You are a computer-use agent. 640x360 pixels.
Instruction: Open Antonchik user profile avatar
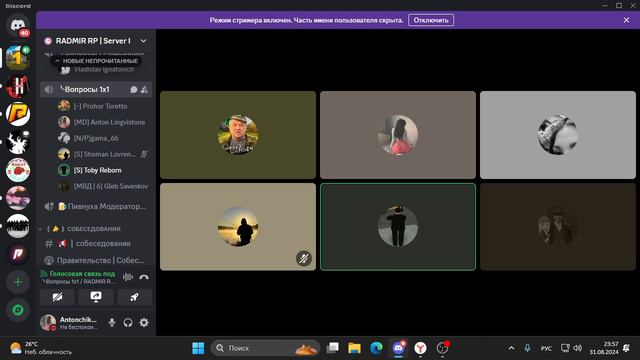48,322
